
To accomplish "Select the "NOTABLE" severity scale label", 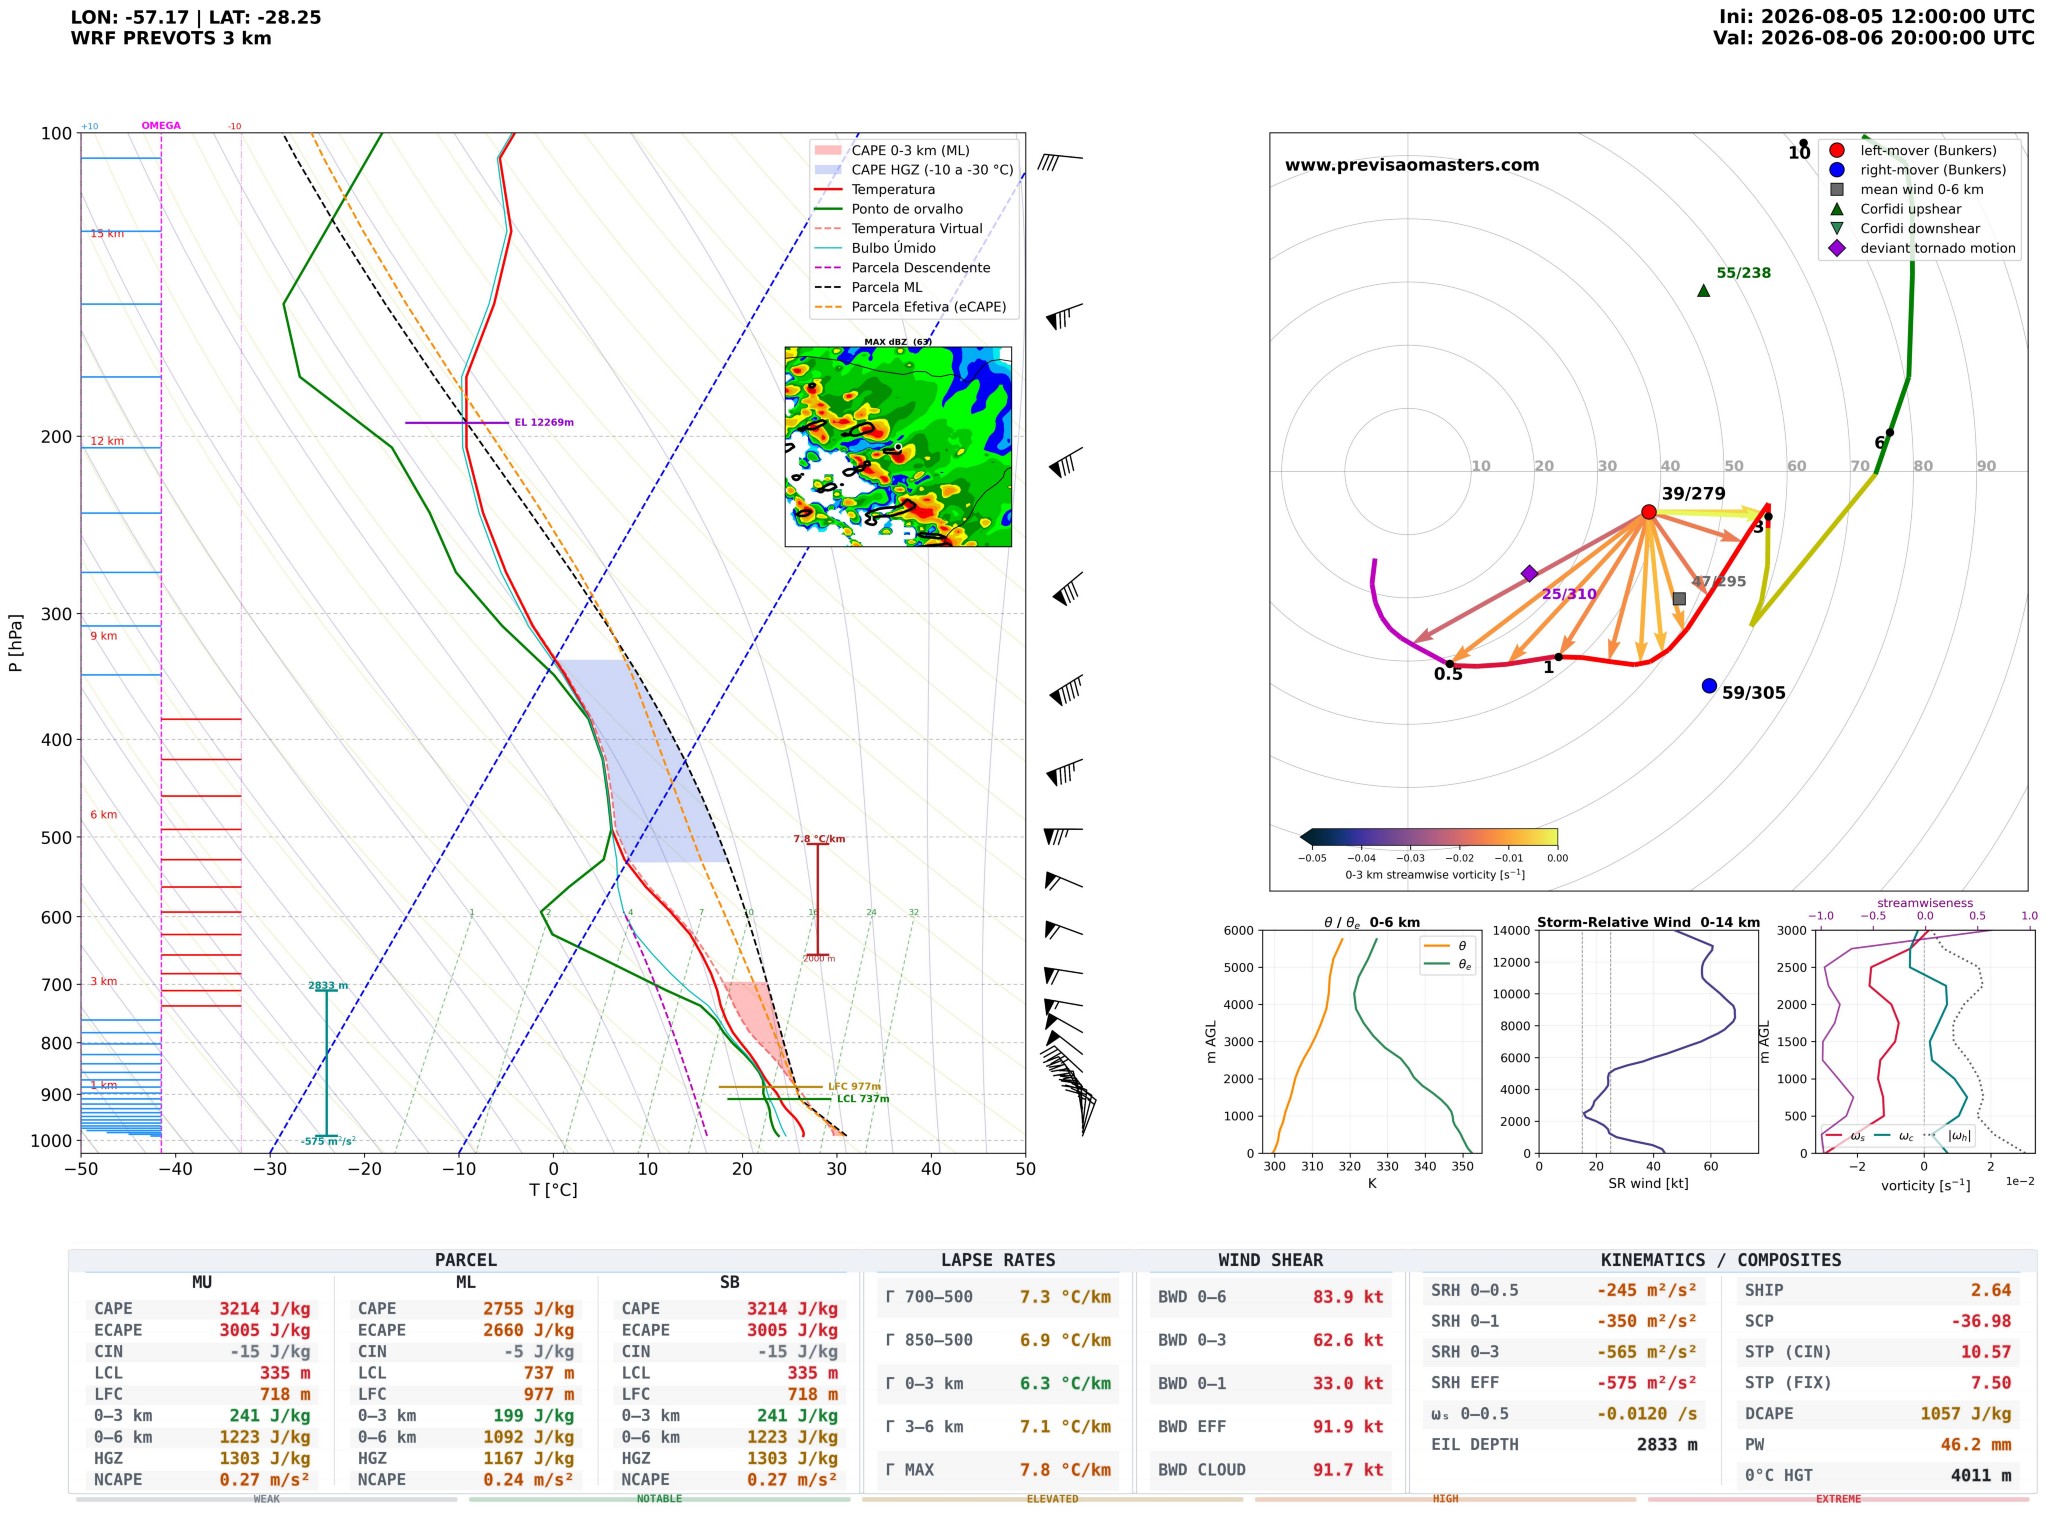I will pyautogui.click(x=659, y=1499).
